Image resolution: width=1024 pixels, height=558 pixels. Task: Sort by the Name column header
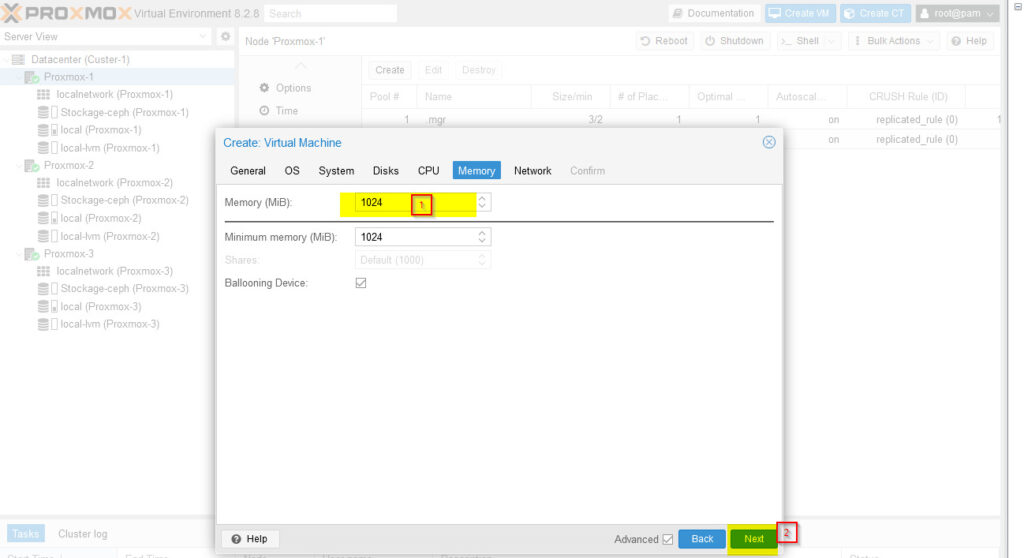tap(474, 97)
